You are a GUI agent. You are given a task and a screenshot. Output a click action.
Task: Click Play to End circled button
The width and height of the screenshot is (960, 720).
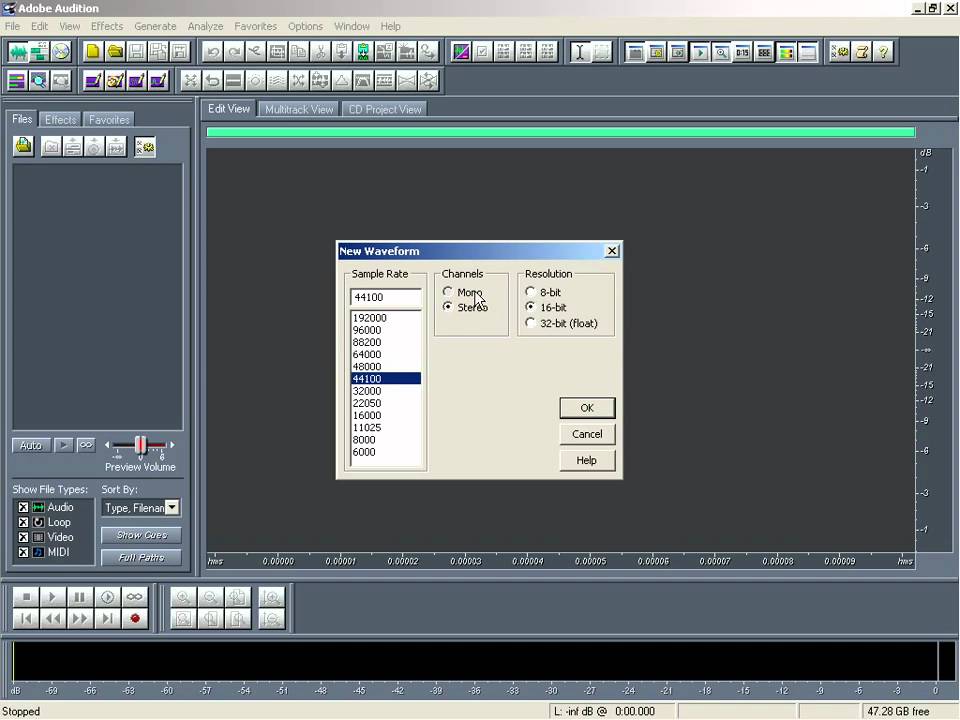(107, 596)
